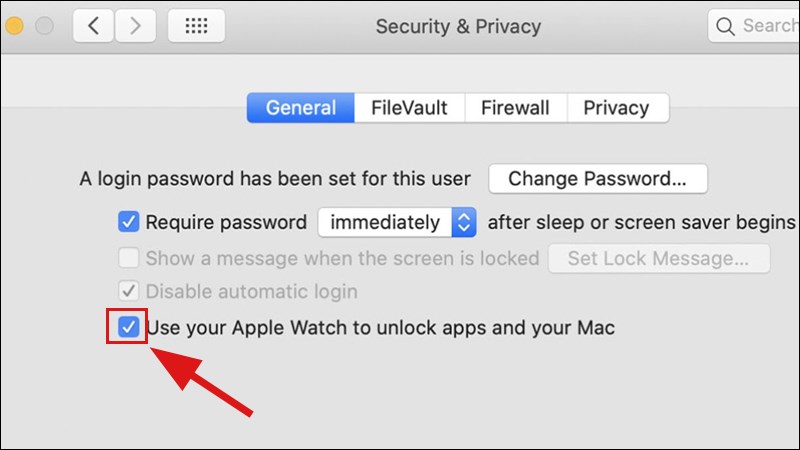Click the magnifying glass search icon
This screenshot has height=450, width=800.
pos(726,26)
